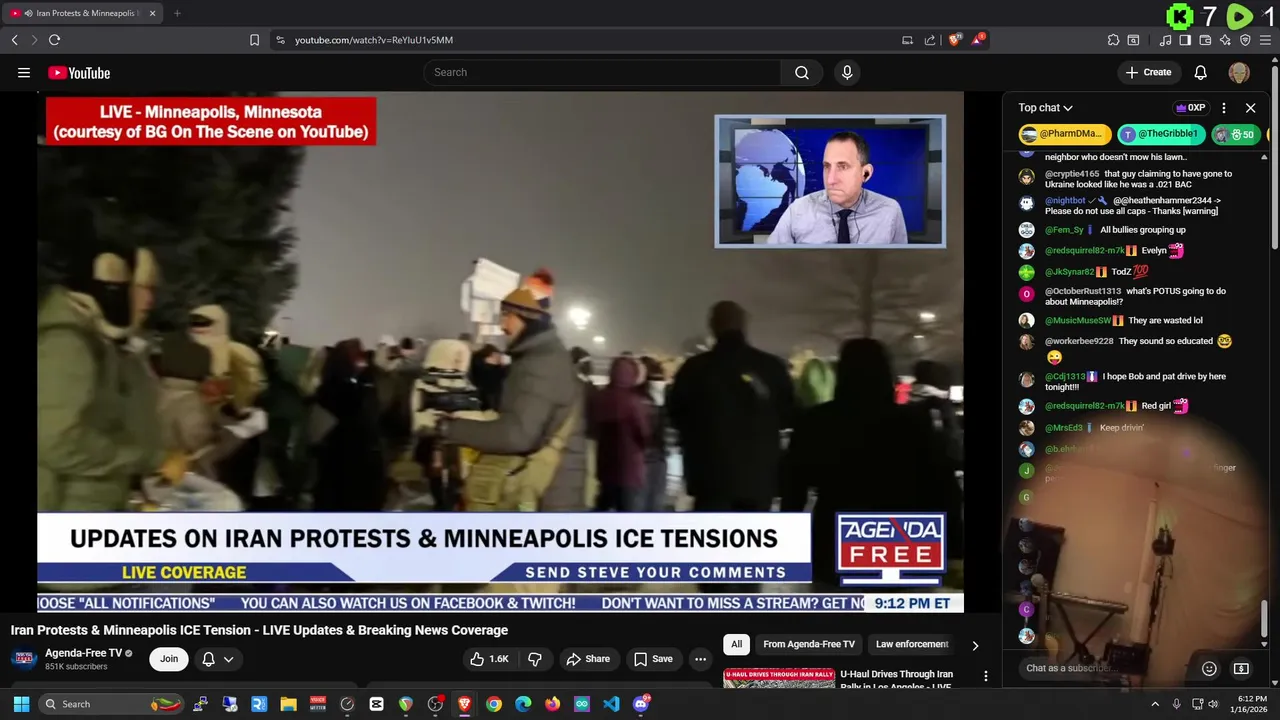Toggle channel notification bell for Agenda-Free TV
The width and height of the screenshot is (1280, 720).
point(208,659)
